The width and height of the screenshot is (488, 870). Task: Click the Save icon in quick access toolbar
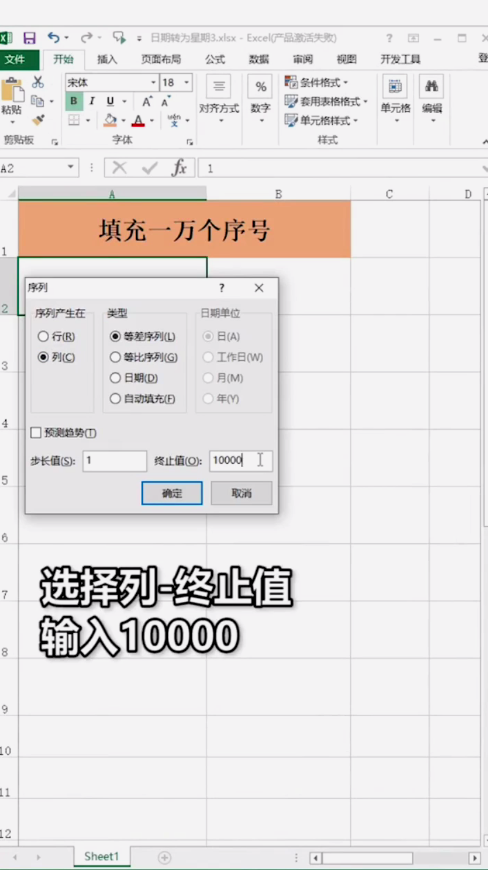29,38
